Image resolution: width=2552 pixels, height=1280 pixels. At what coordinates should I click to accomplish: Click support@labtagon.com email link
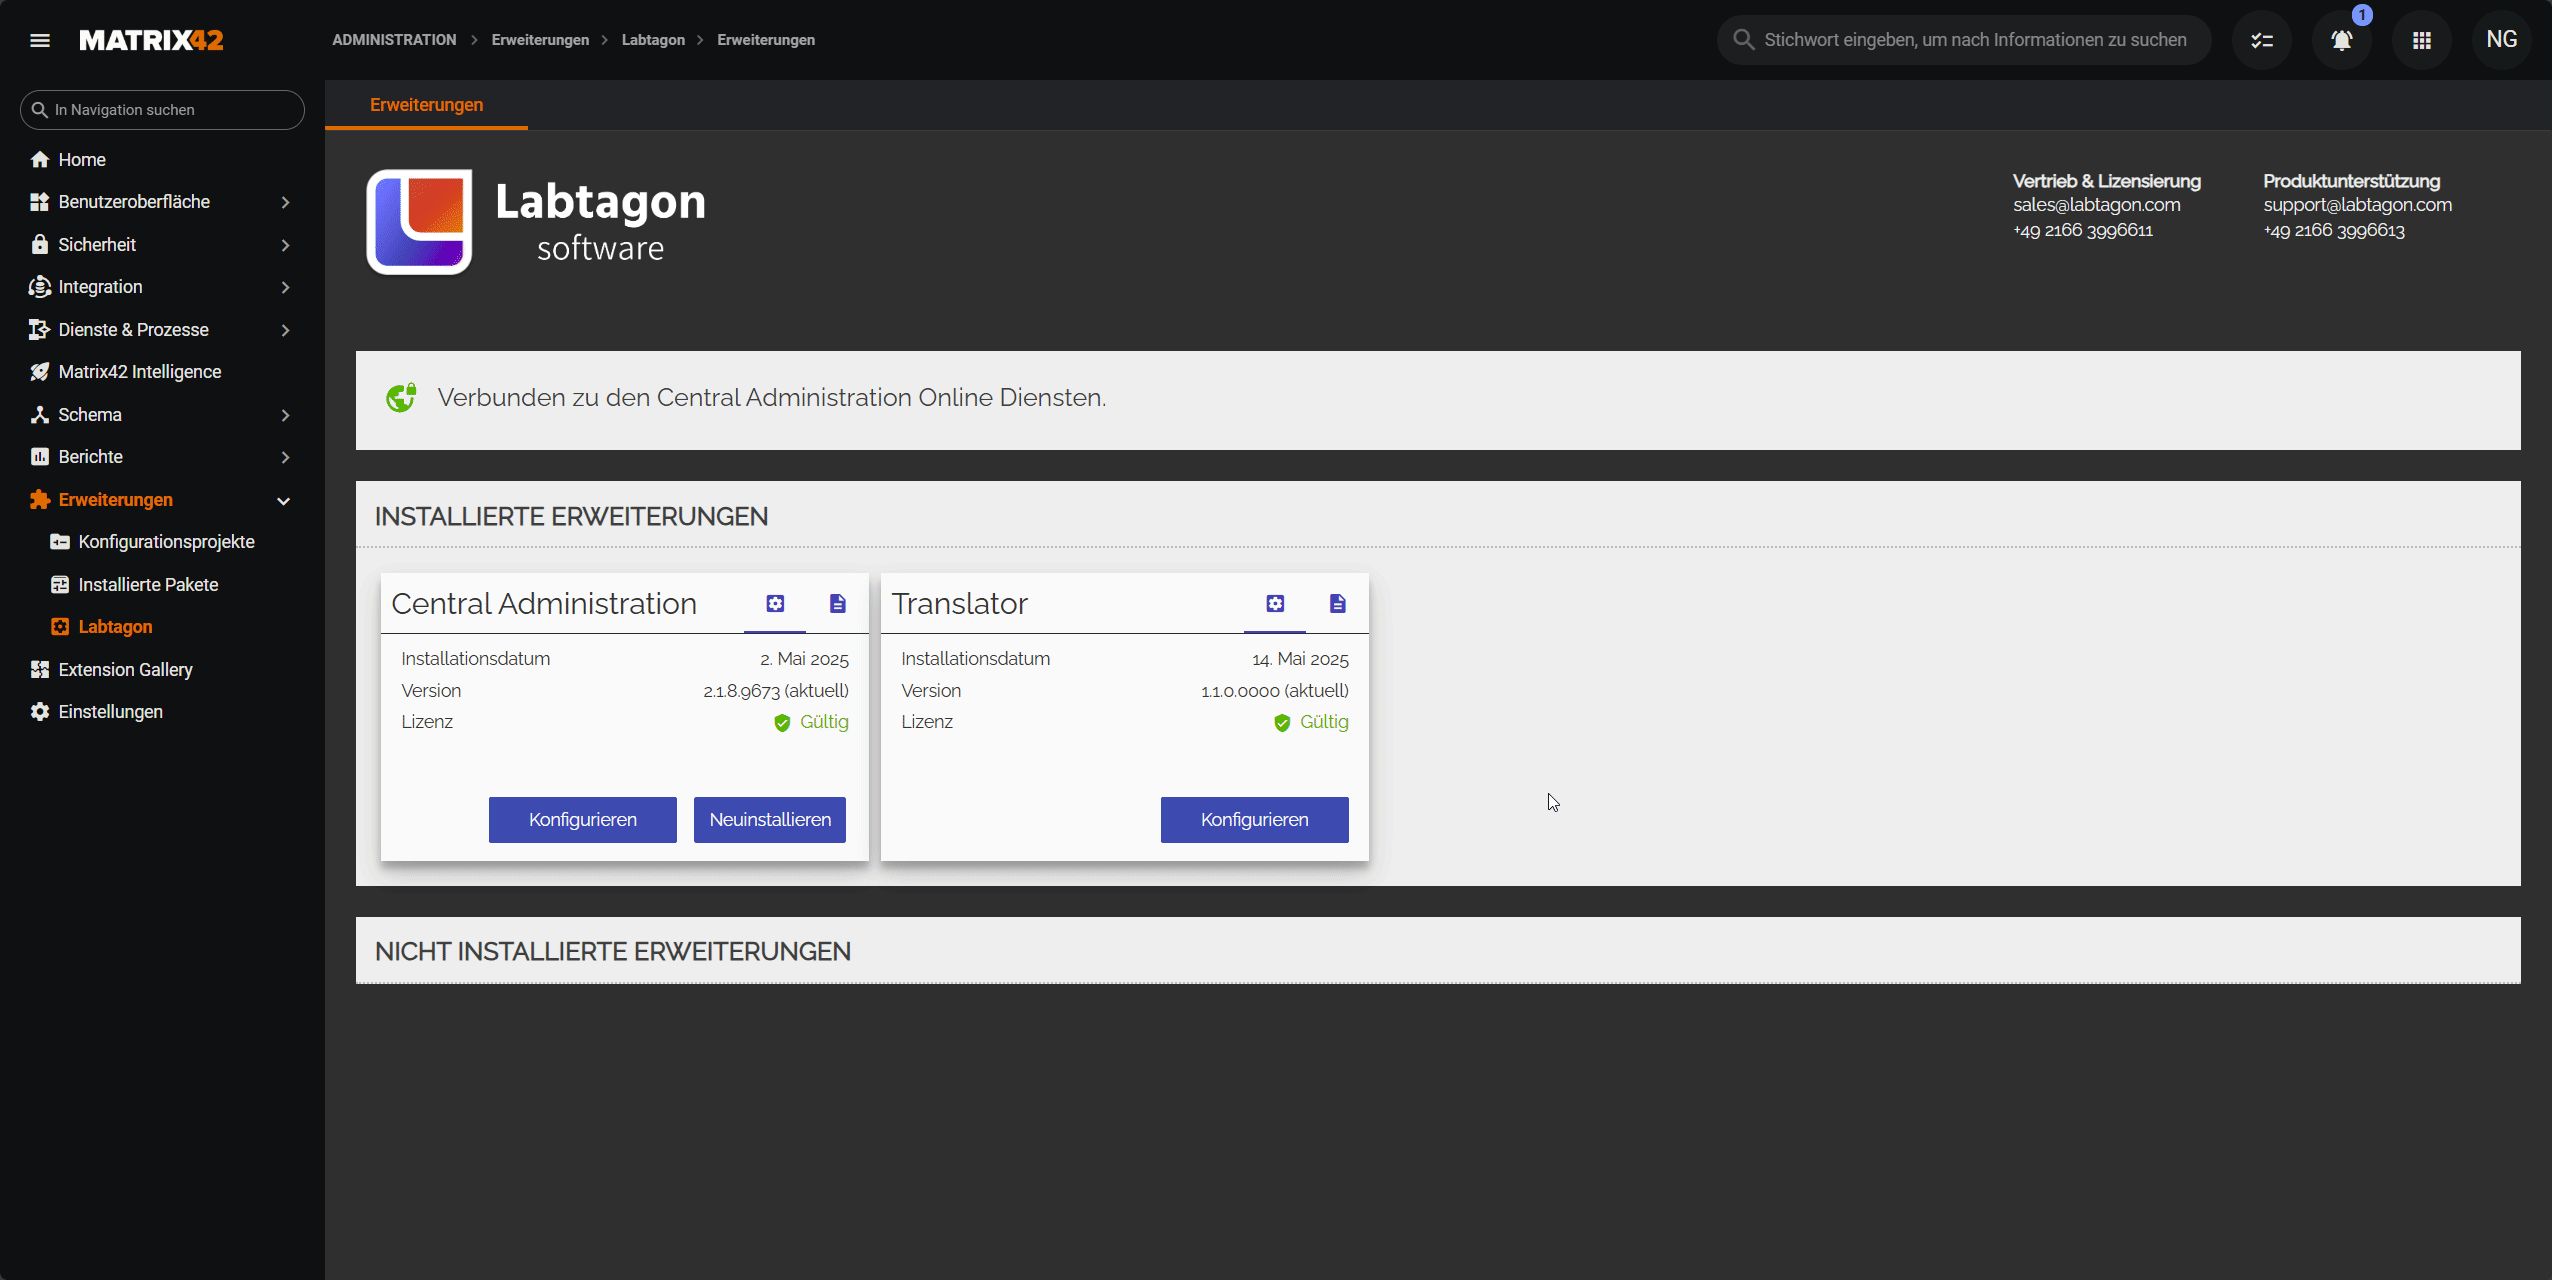point(2357,205)
